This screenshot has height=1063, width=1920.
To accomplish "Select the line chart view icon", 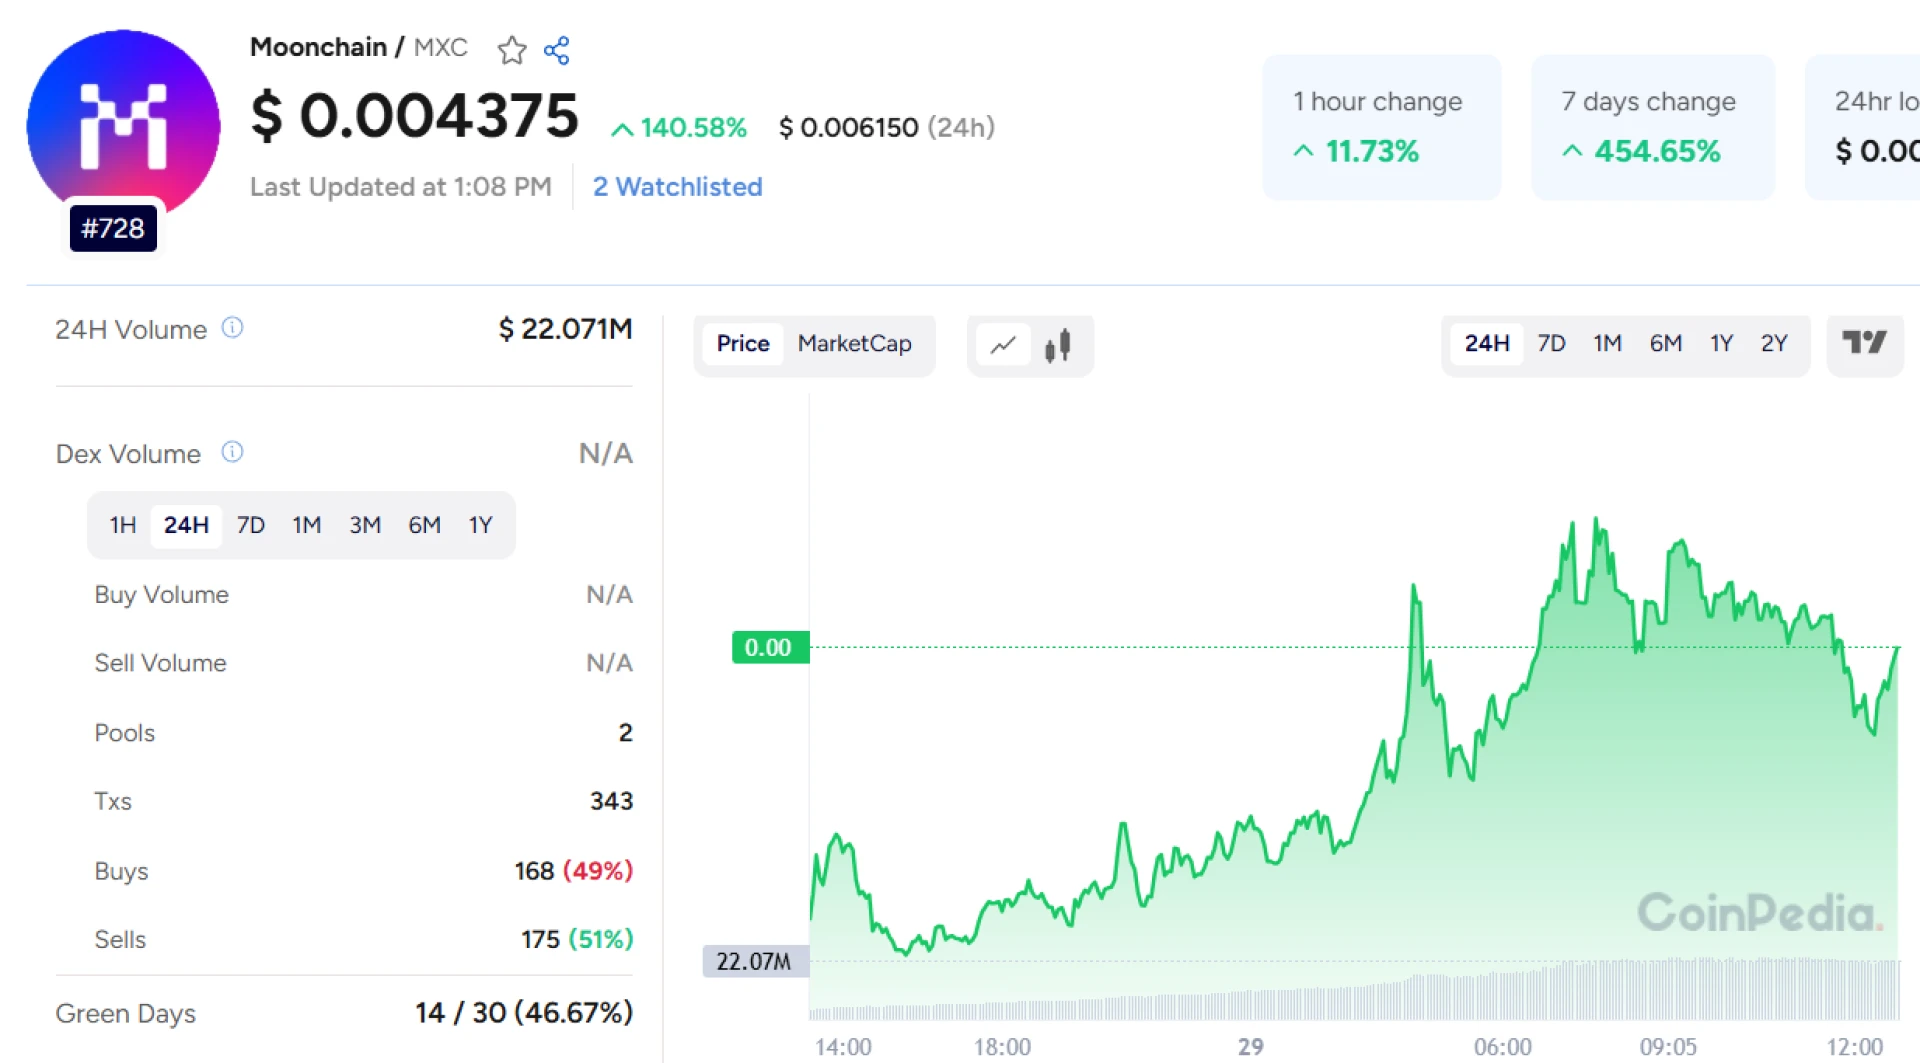I will click(1003, 344).
